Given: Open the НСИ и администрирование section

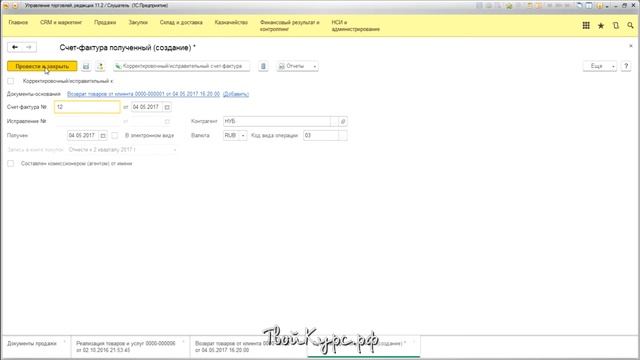Looking at the screenshot, I should coord(356,26).
